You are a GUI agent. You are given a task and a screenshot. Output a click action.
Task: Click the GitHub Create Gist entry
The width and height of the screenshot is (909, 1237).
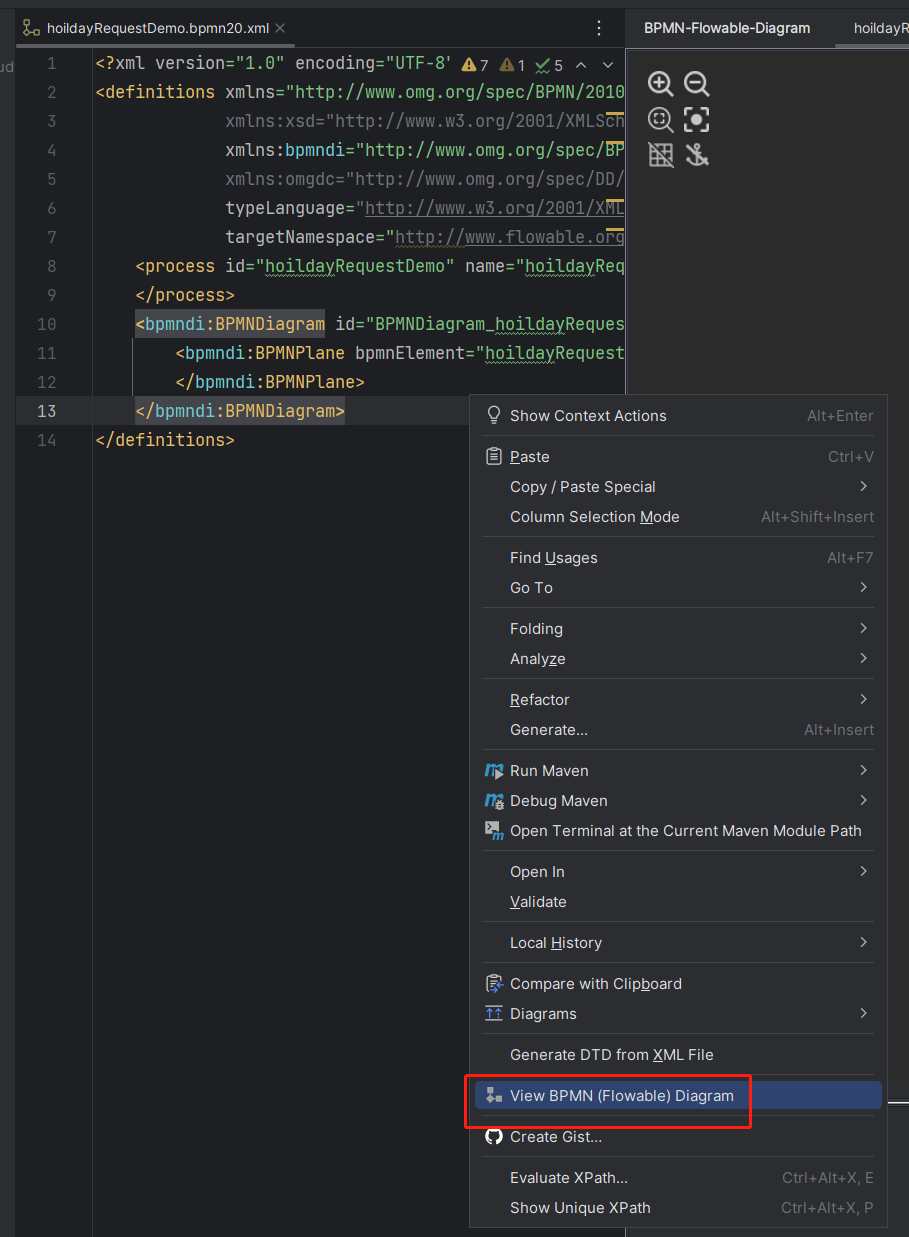tap(555, 1137)
